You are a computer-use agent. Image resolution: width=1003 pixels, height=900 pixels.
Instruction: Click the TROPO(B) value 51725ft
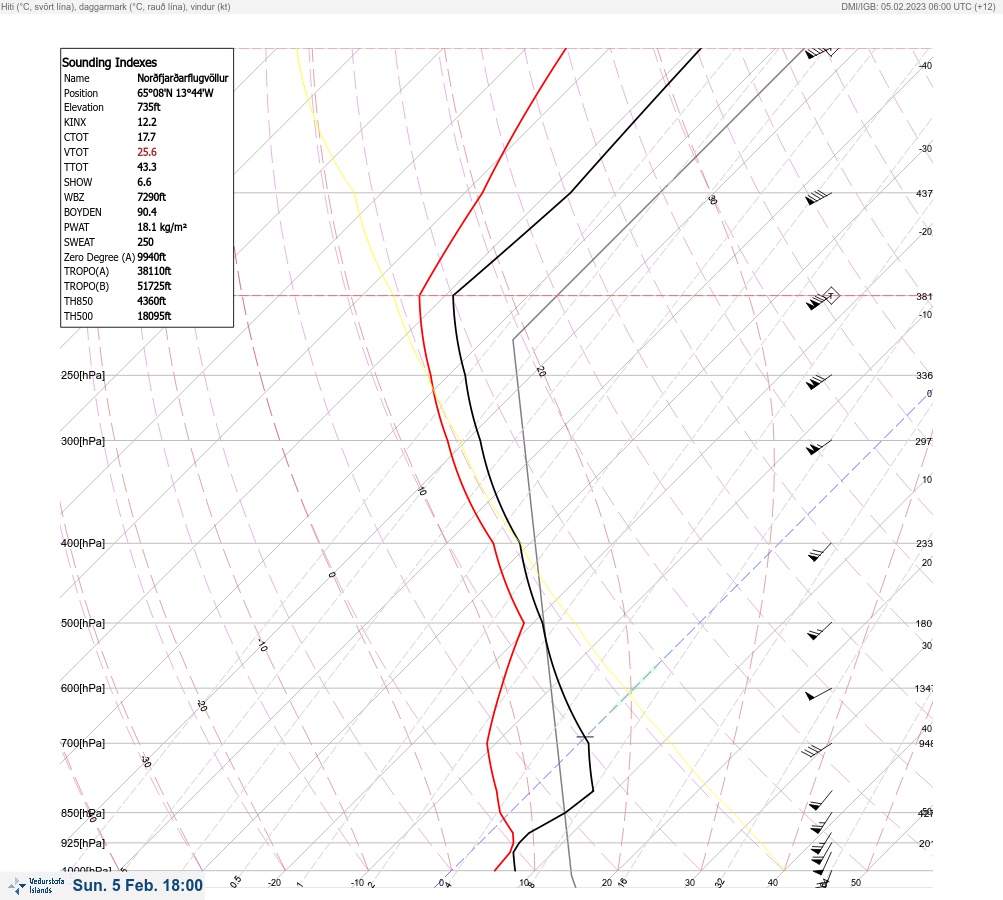154,286
